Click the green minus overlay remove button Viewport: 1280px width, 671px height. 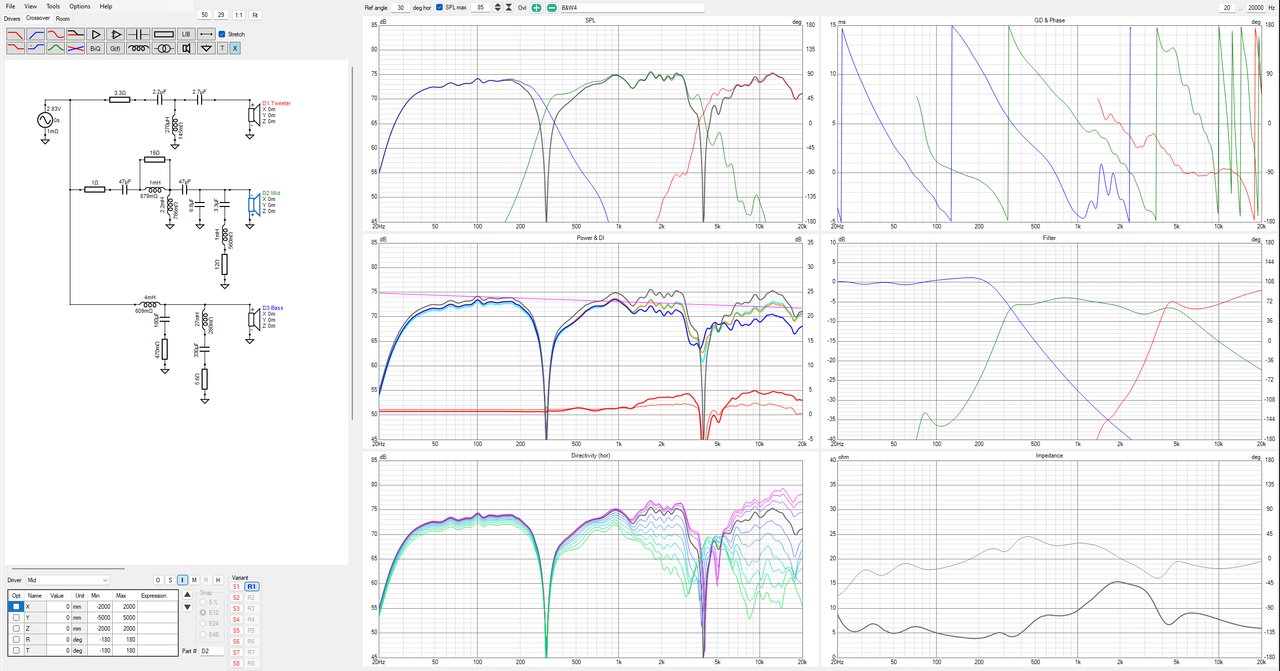551,8
